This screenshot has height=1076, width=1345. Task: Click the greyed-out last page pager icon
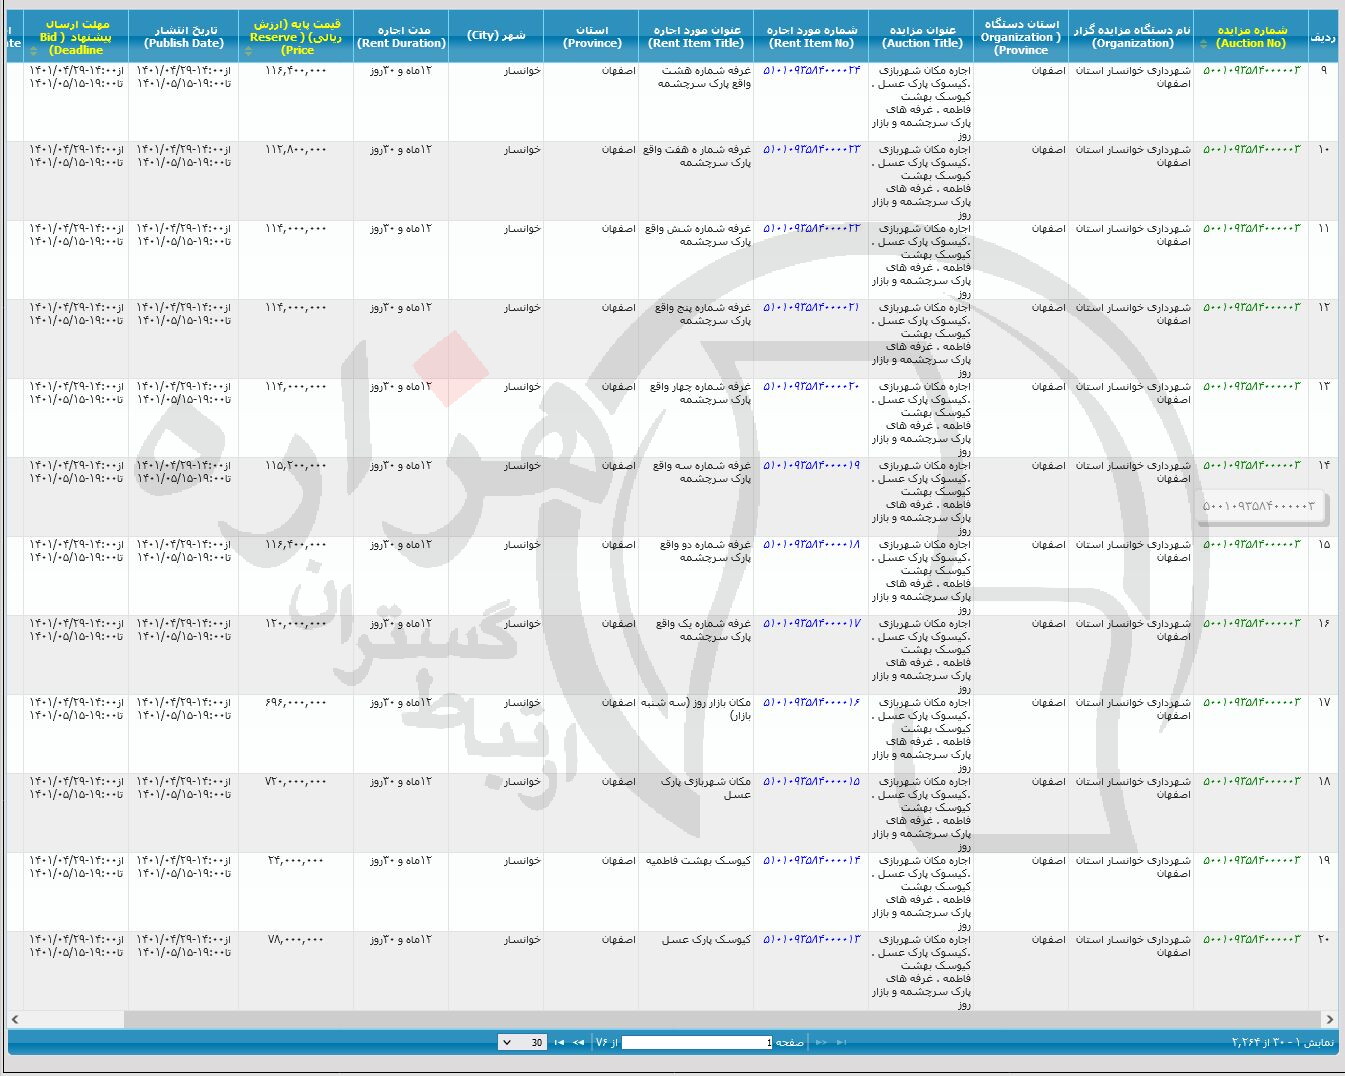(842, 1042)
